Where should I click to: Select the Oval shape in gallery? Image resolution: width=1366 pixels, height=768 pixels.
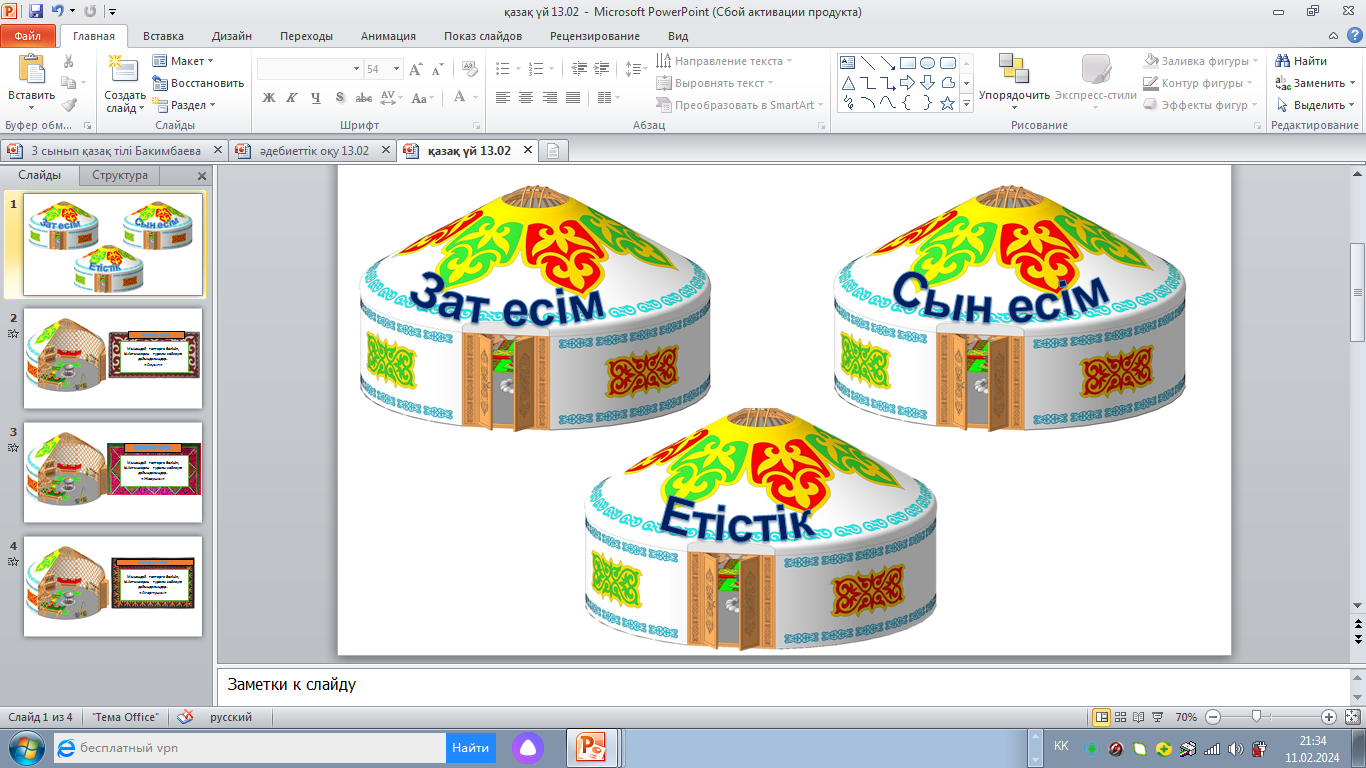tap(927, 62)
